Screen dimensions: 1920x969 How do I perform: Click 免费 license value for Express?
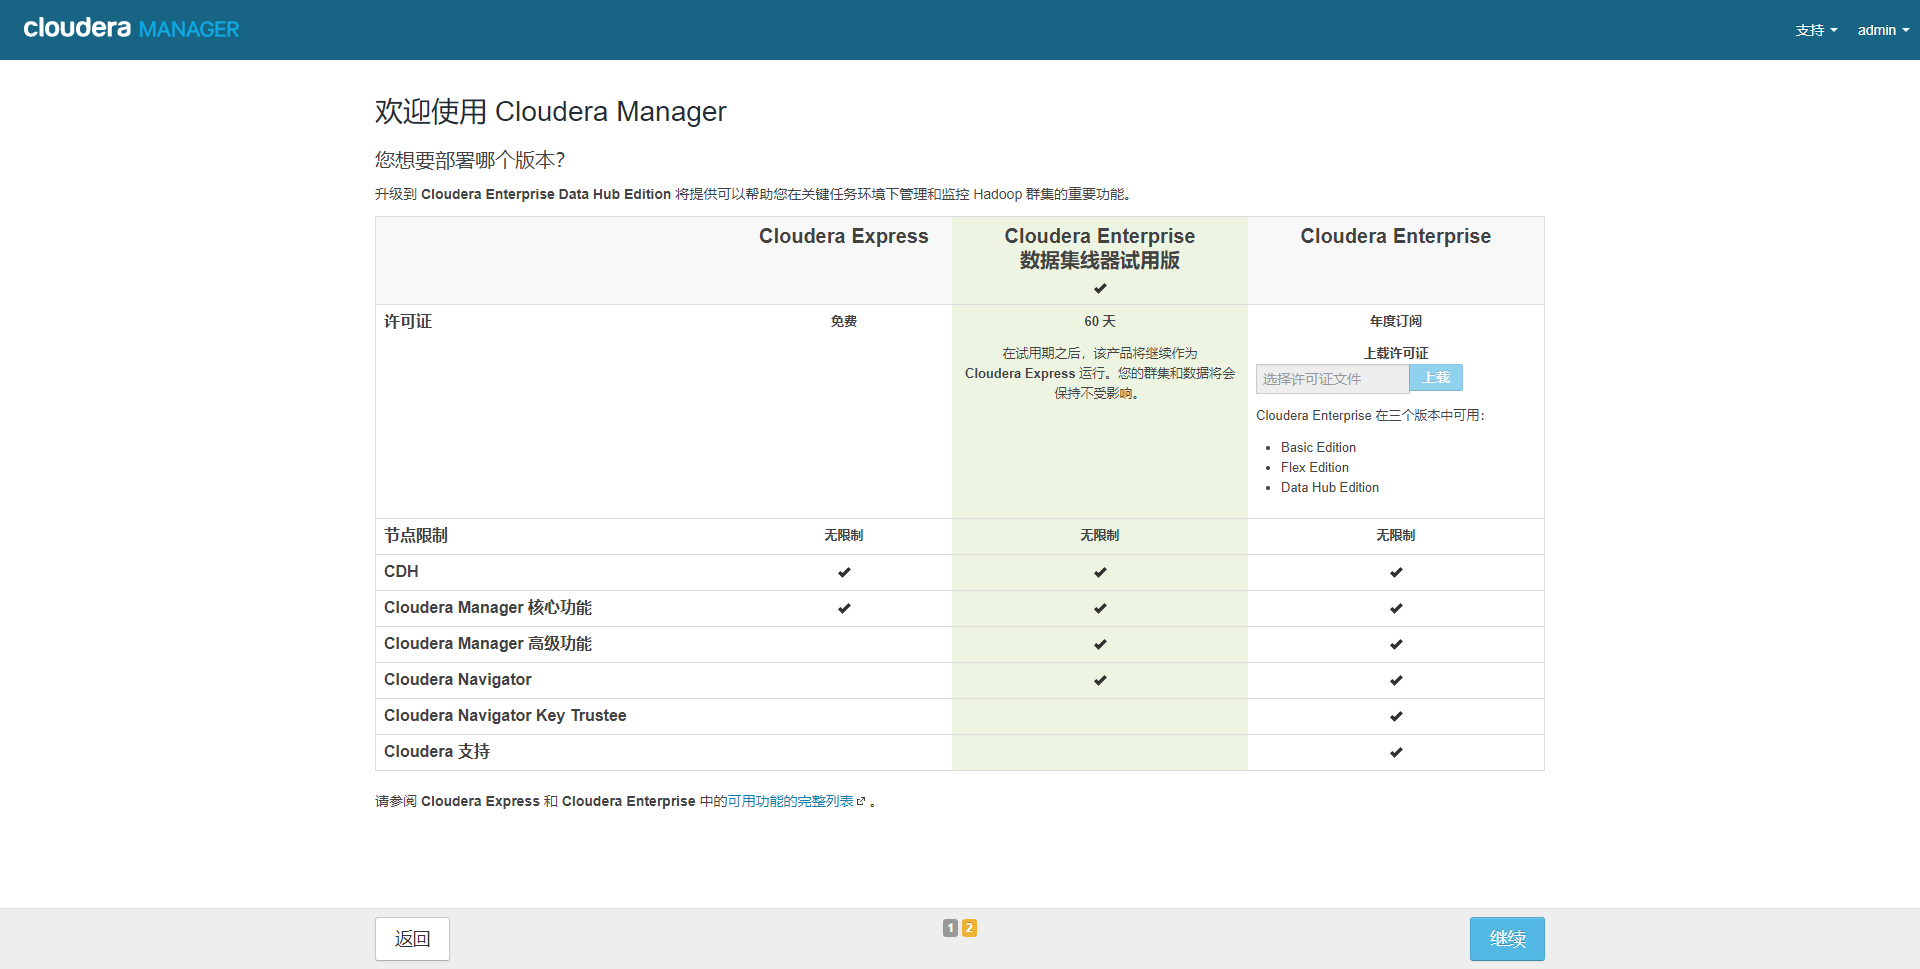(843, 321)
